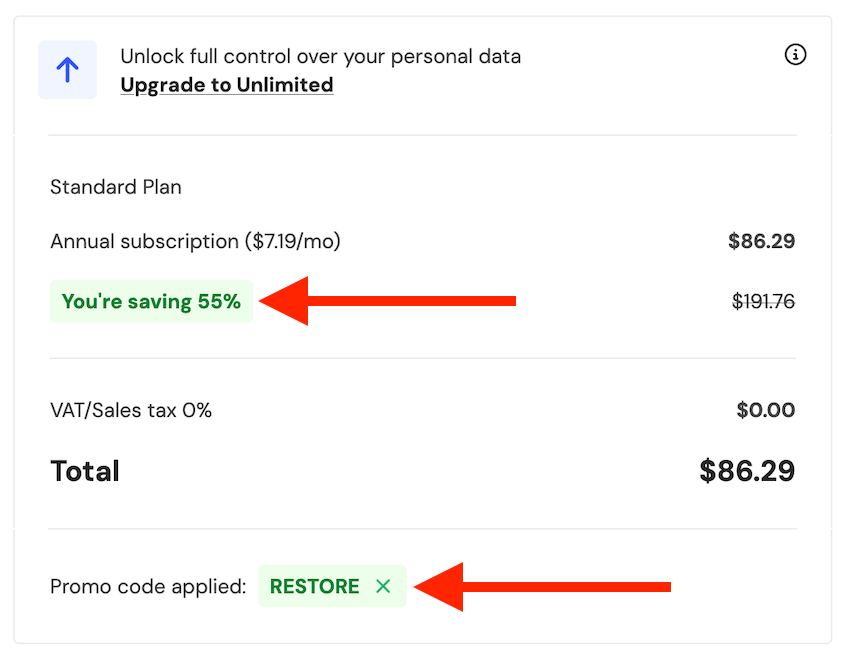This screenshot has width=850, height=661.
Task: Remove the RESTORE promo code with the X
Action: click(383, 587)
